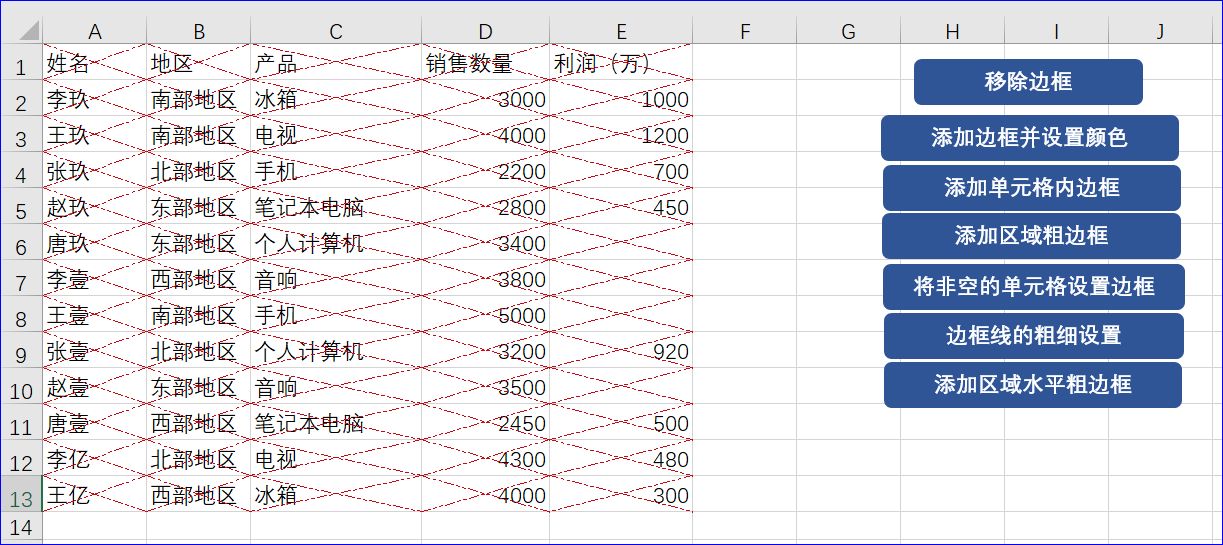Select sales quantity cell 4300

pyautogui.click(x=486, y=459)
